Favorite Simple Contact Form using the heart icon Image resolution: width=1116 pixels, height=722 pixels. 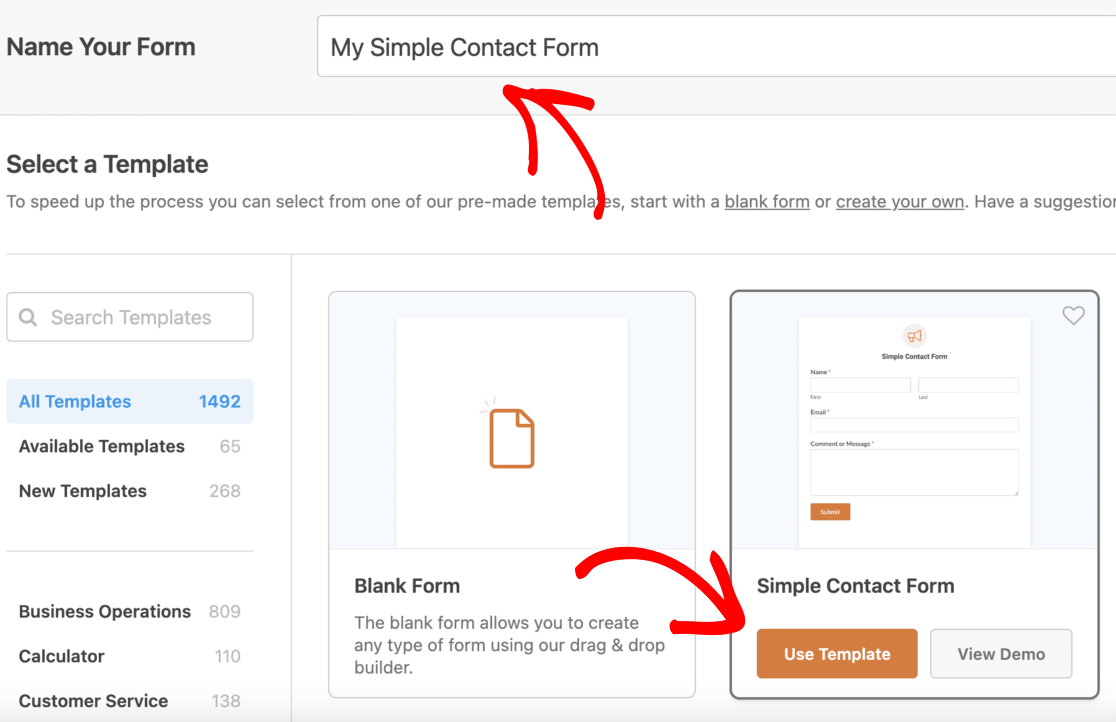coord(1073,315)
